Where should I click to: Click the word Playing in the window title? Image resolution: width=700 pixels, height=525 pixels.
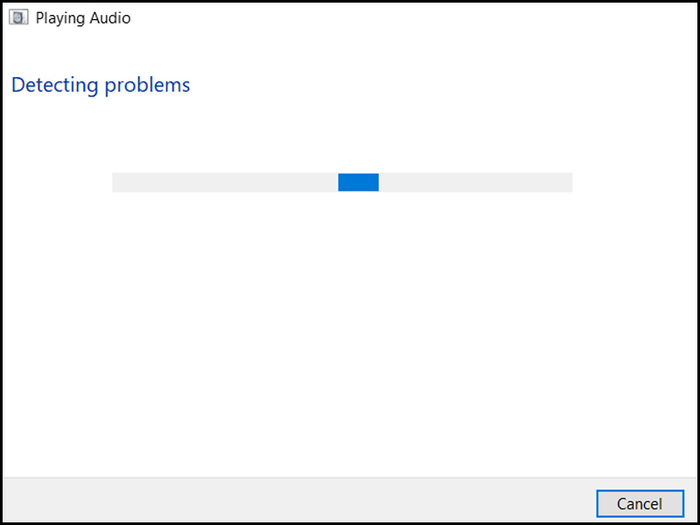(x=59, y=18)
